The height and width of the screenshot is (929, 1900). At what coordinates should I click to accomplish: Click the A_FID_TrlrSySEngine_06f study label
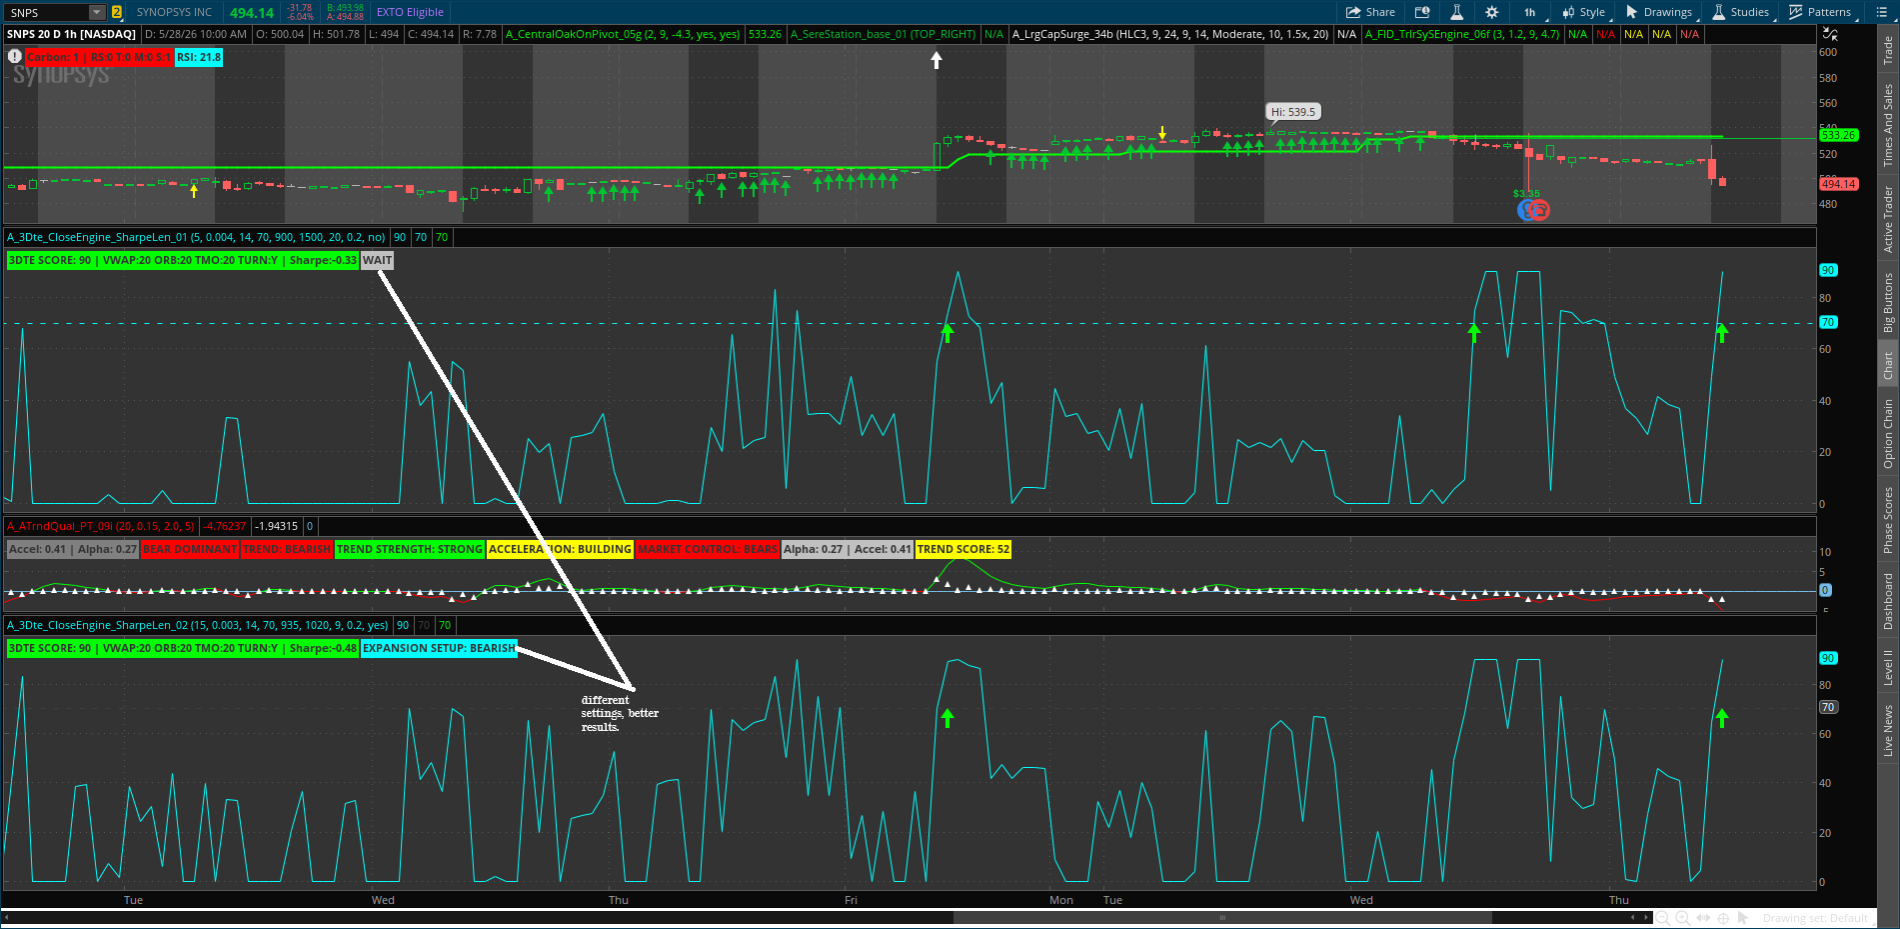1462,34
